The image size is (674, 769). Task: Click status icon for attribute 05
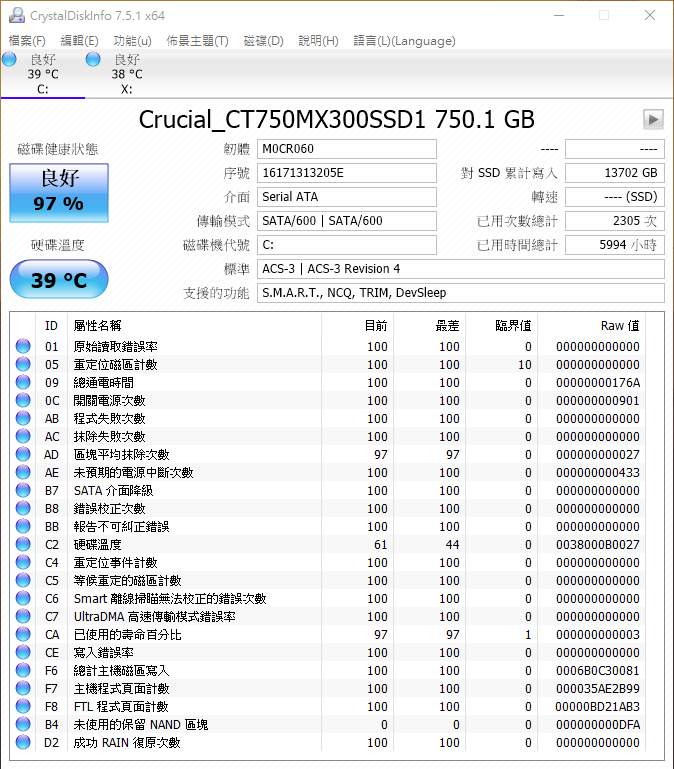23,364
